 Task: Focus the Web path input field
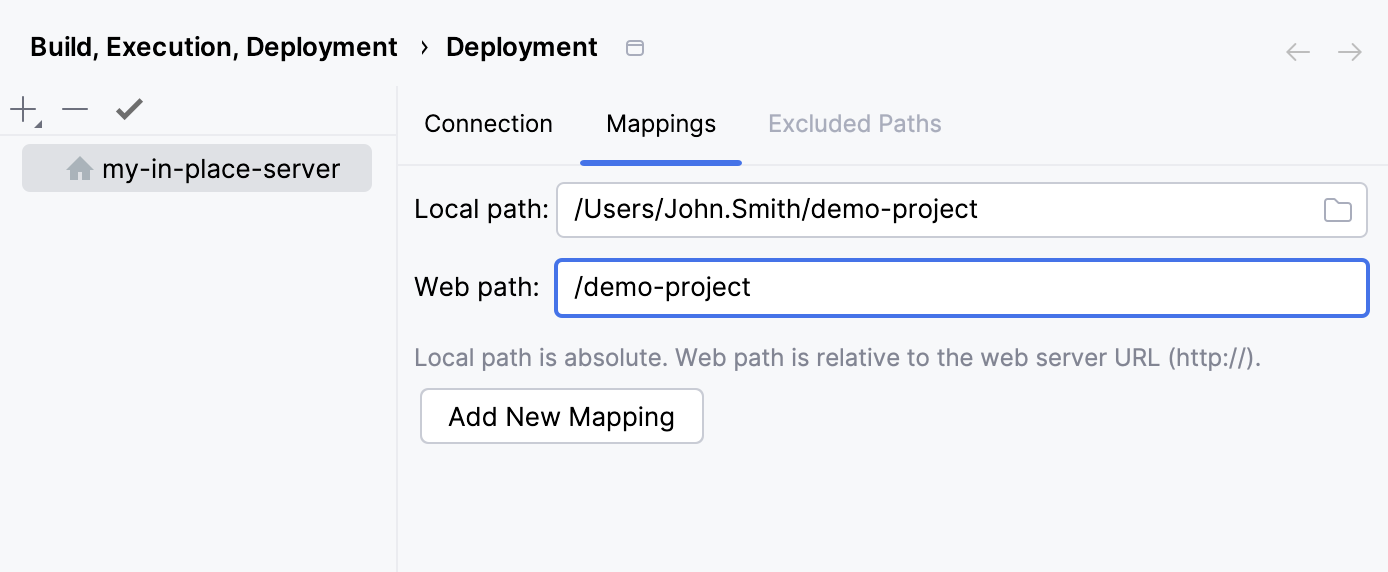960,288
